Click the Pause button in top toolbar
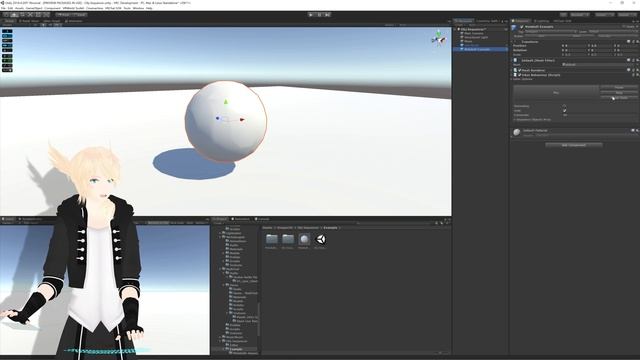The image size is (640, 360). point(319,15)
